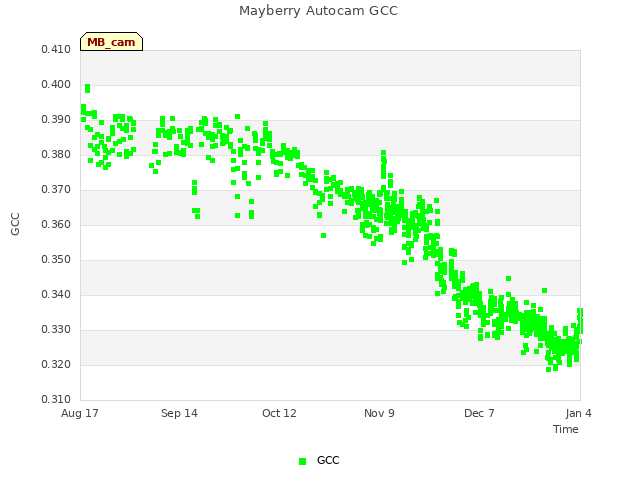Image resolution: width=640 pixels, height=480 pixels.
Task: Select the 0.360 y-axis label
Action: click(x=56, y=224)
